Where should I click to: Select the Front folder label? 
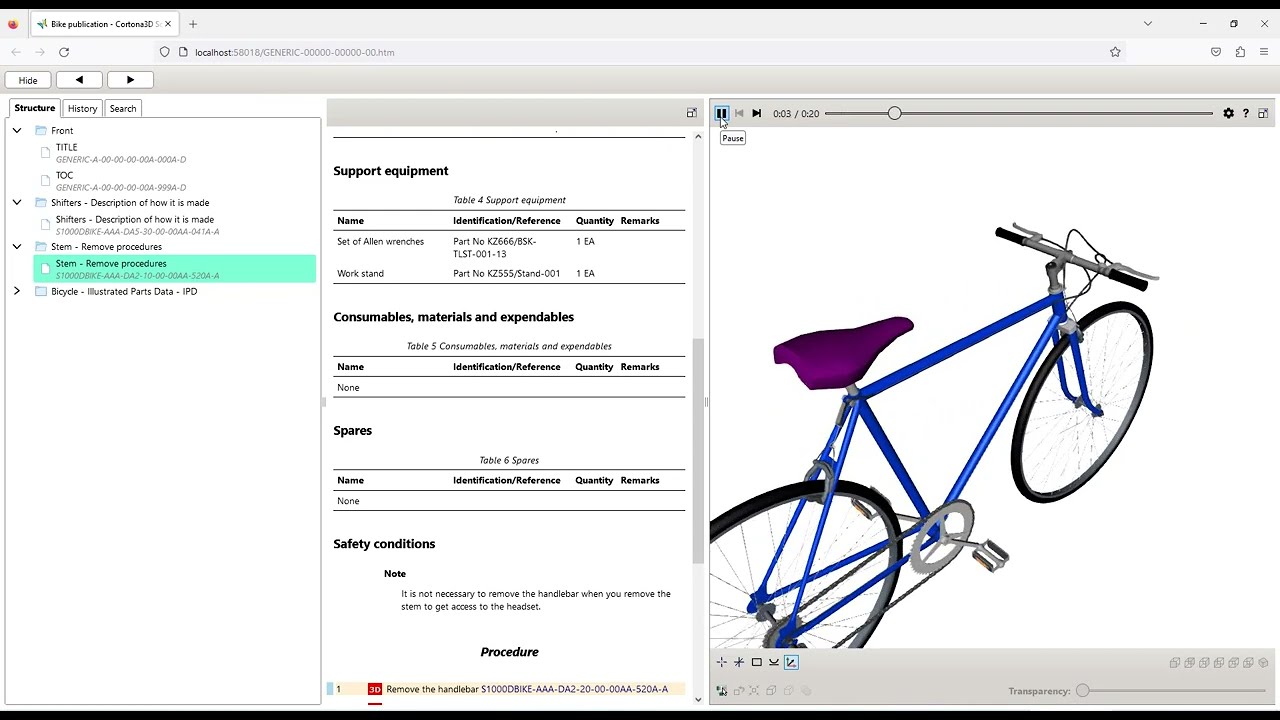pyautogui.click(x=62, y=131)
